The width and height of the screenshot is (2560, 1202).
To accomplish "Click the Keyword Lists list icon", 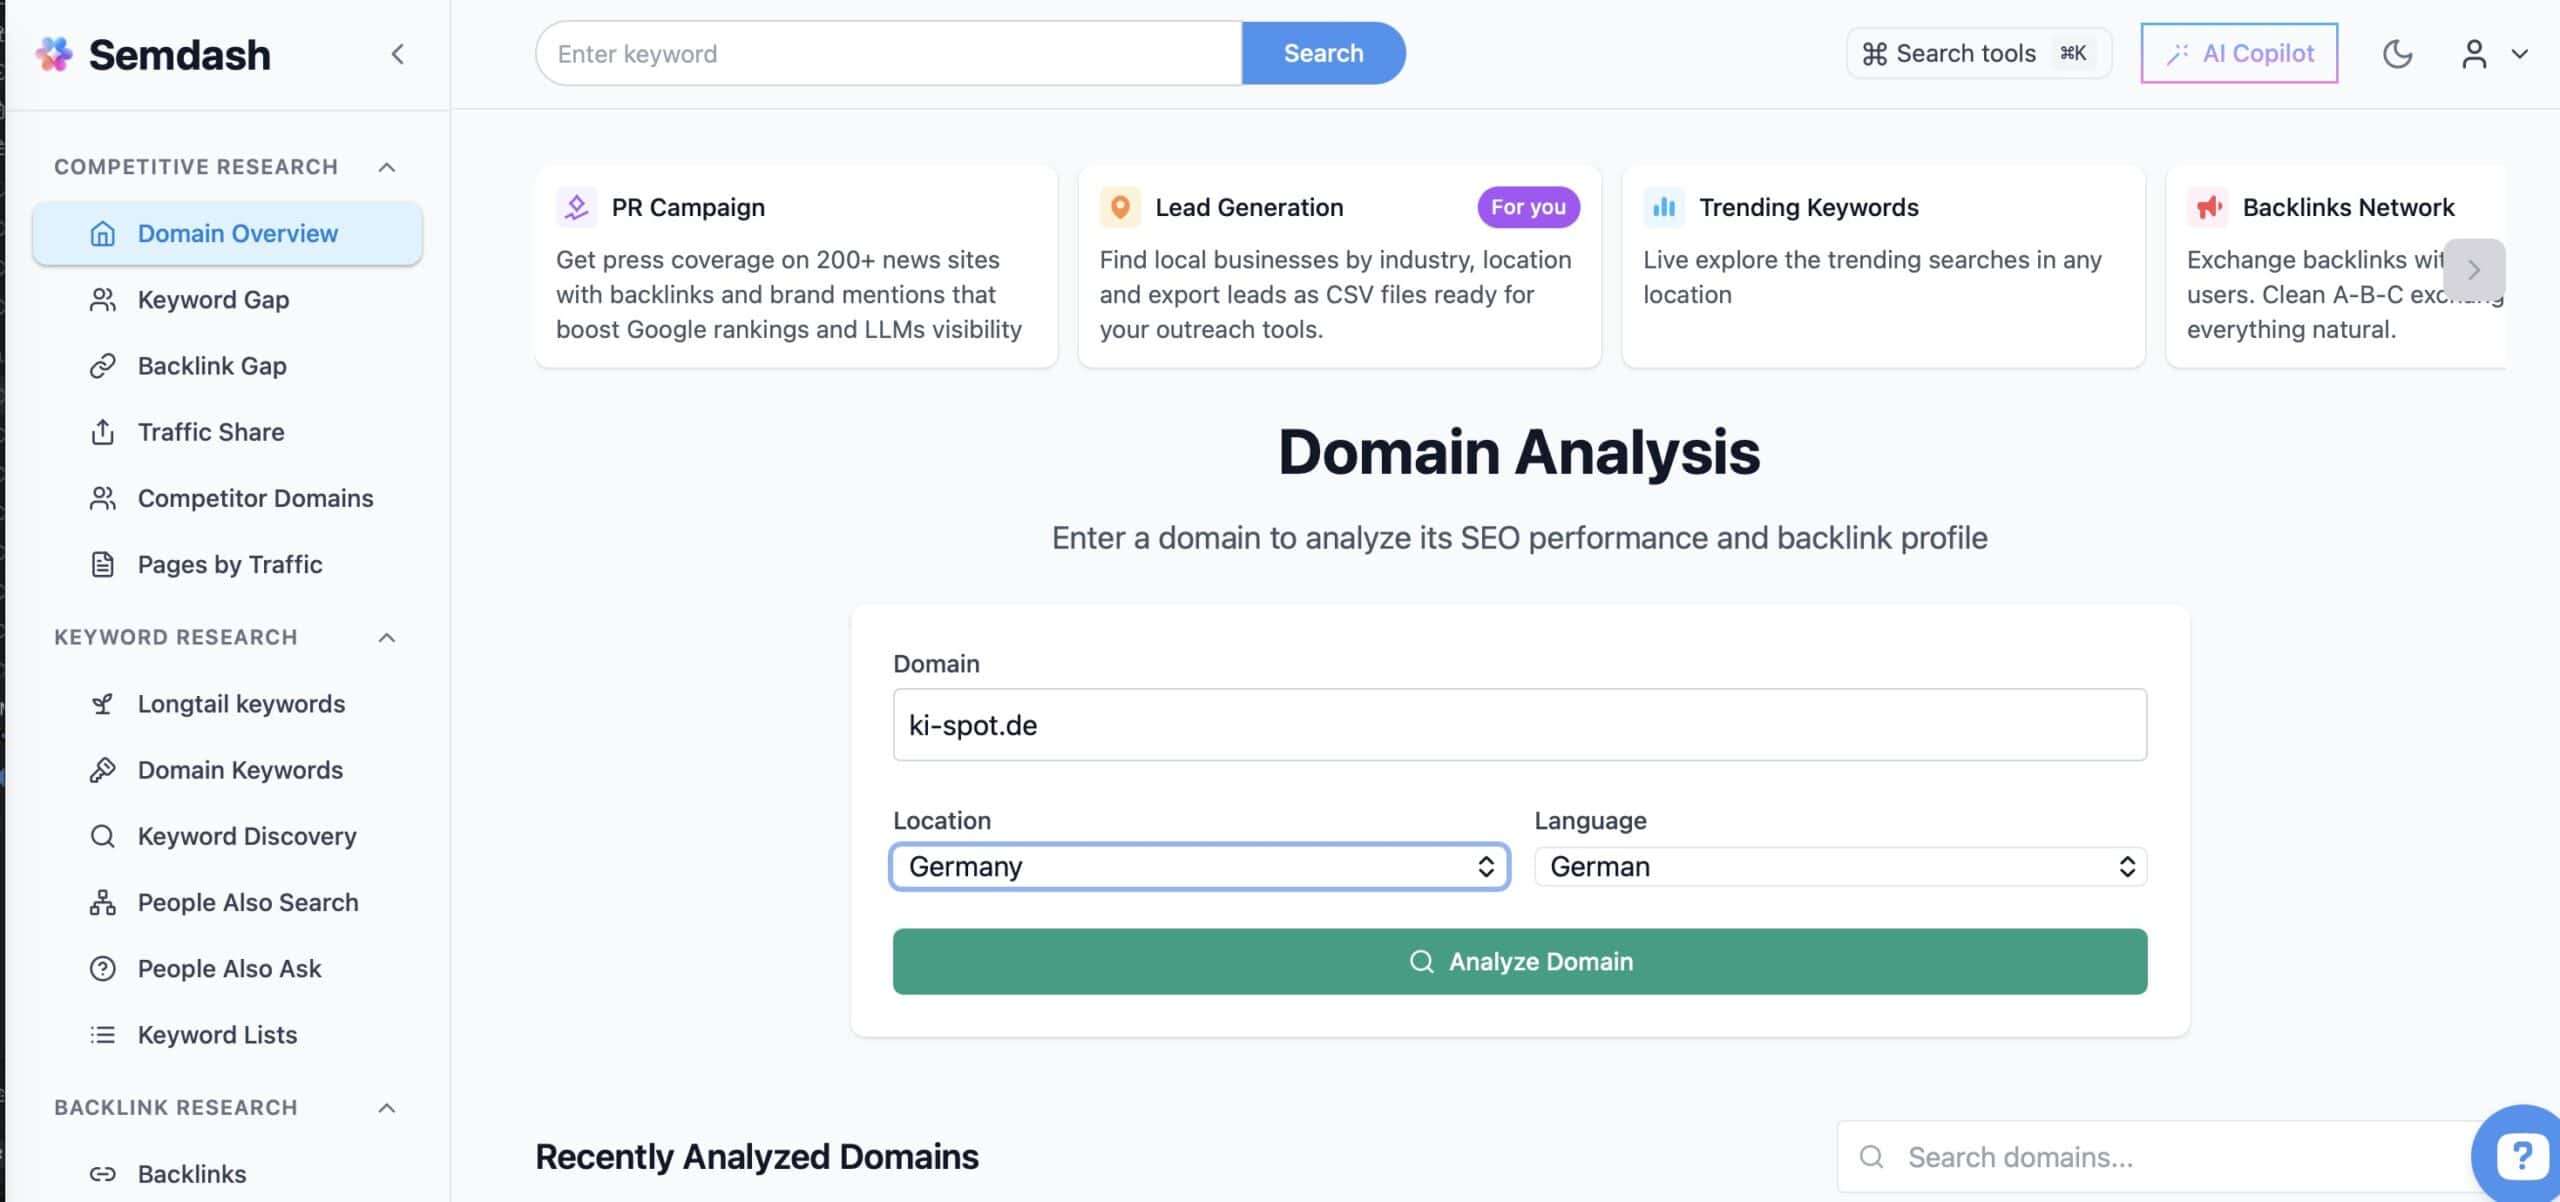I will 102,1035.
